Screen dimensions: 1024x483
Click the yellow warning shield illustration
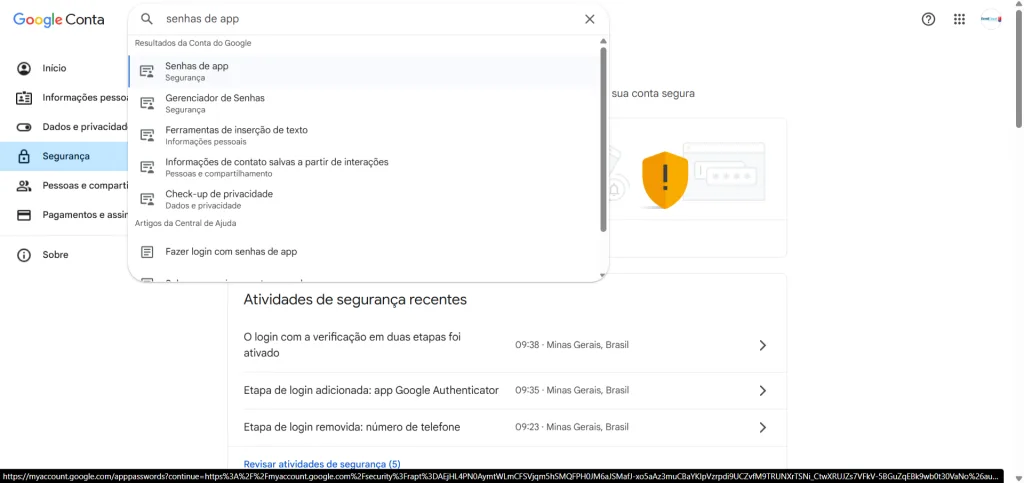tap(665, 179)
